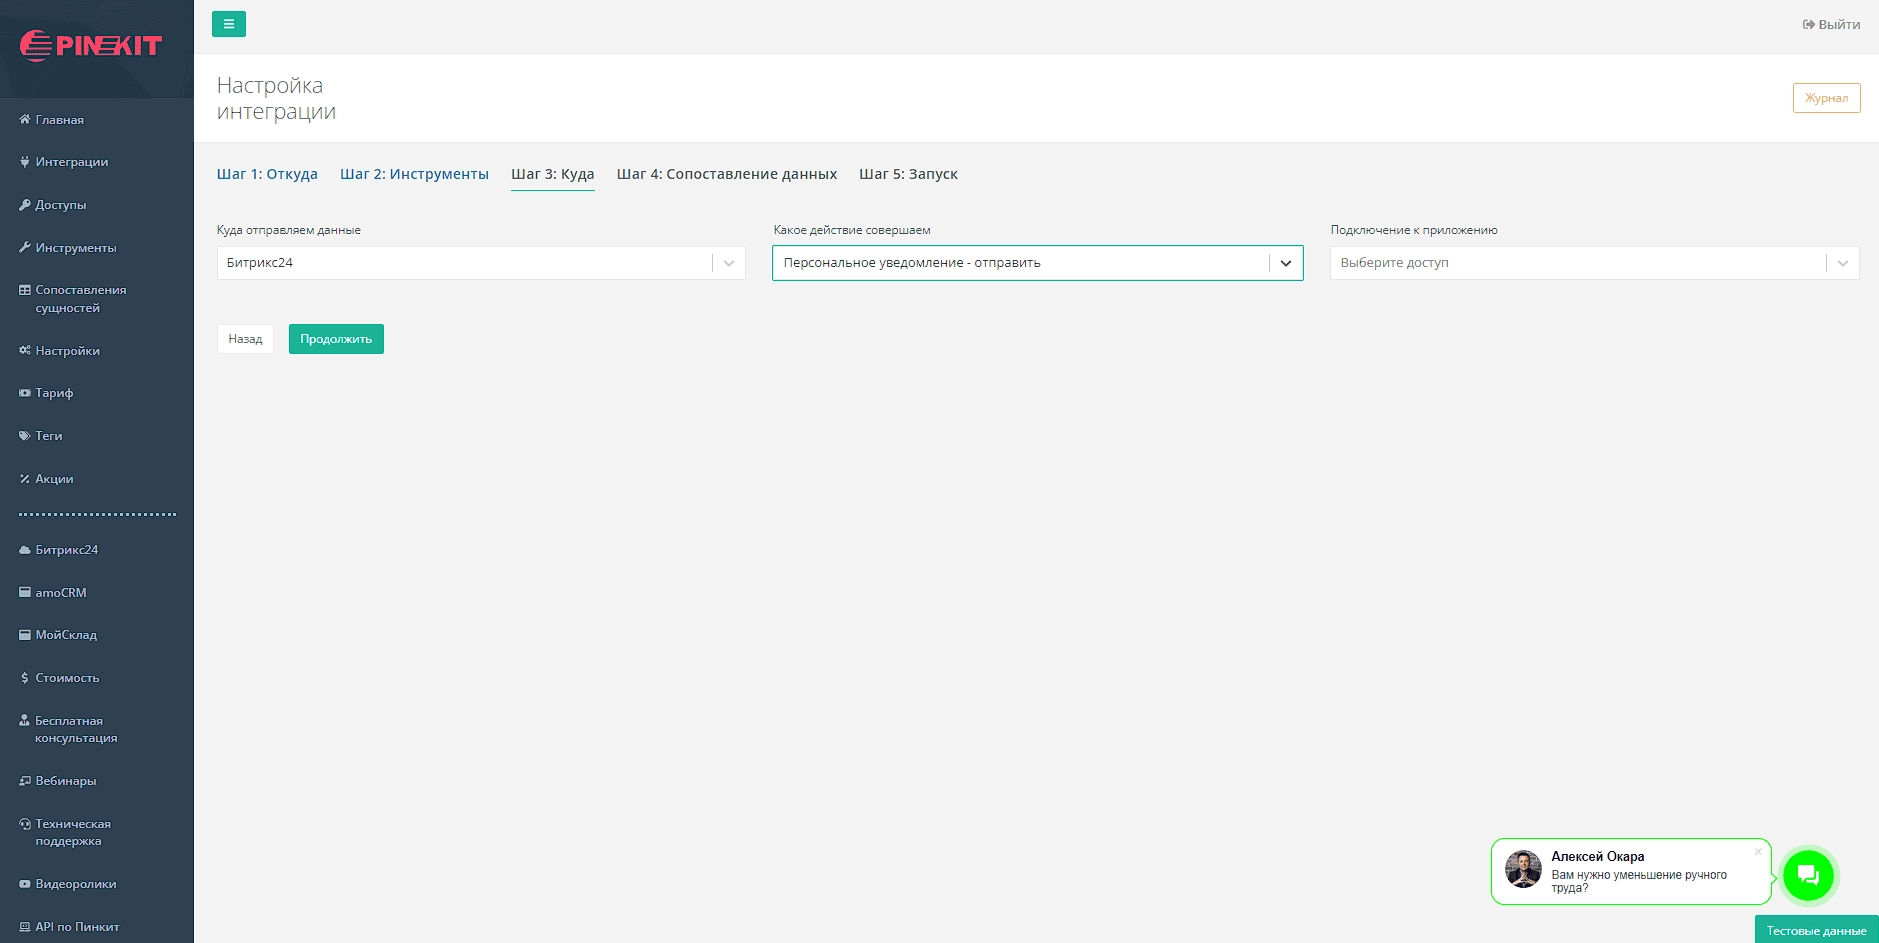Click Выйти to log out
The height and width of the screenshot is (943, 1879).
pos(1831,25)
